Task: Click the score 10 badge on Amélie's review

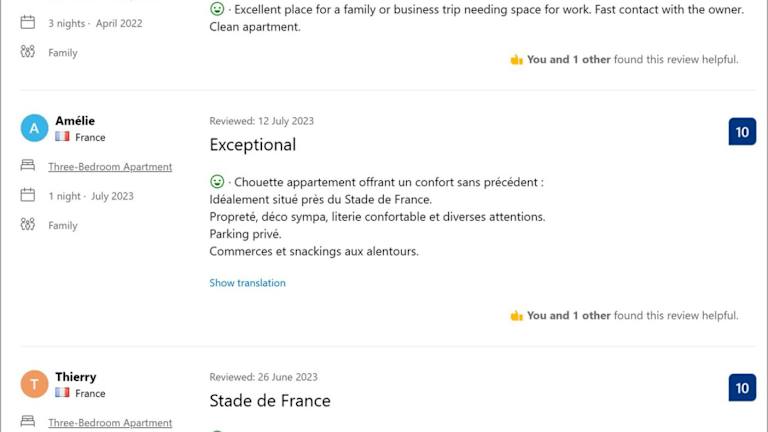Action: click(742, 132)
